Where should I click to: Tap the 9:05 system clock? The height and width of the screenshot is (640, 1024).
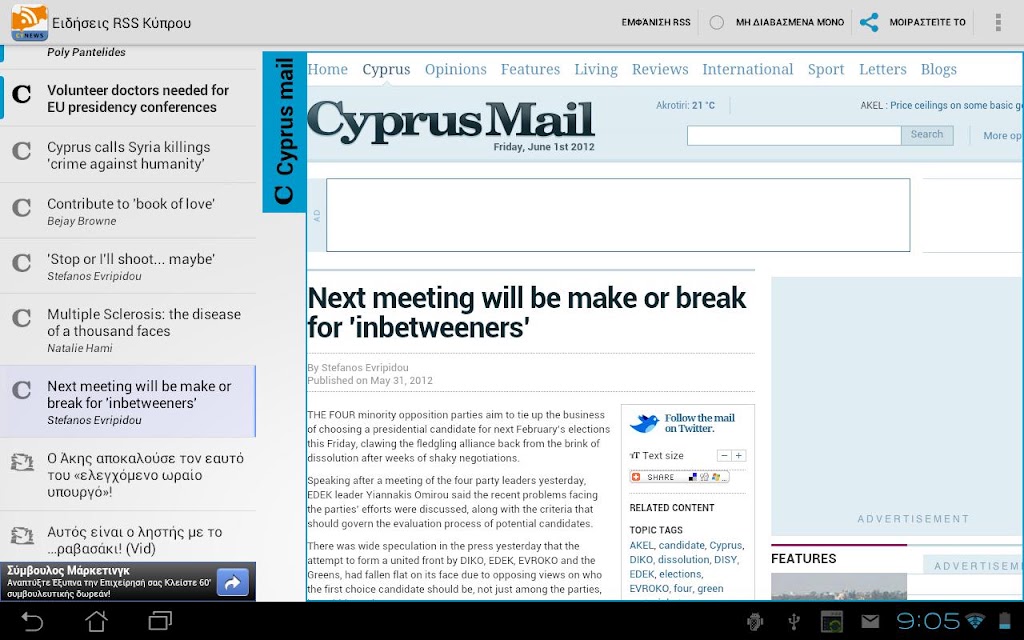[927, 620]
